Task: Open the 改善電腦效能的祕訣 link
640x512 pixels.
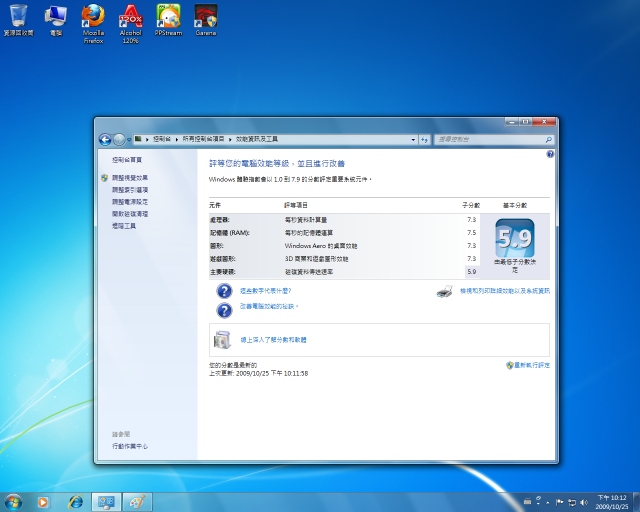Action: (x=269, y=306)
